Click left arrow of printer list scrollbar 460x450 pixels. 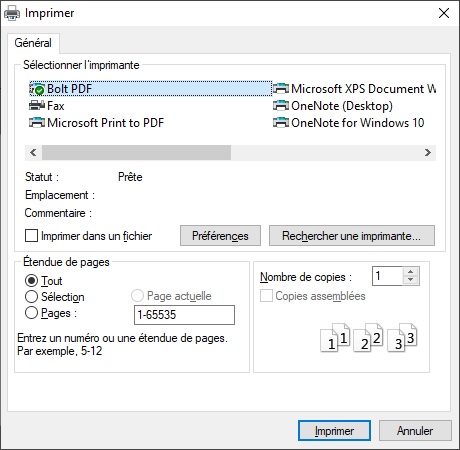click(x=33, y=153)
